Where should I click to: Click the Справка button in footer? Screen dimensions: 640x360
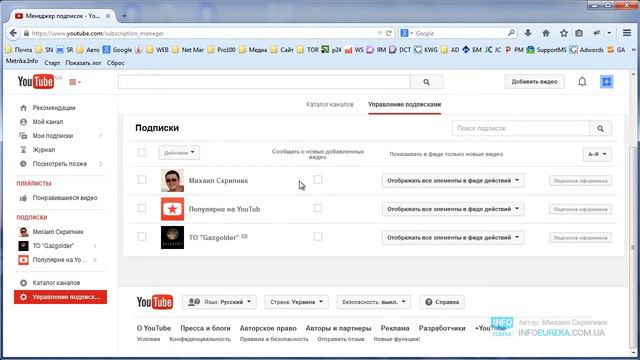pos(442,302)
